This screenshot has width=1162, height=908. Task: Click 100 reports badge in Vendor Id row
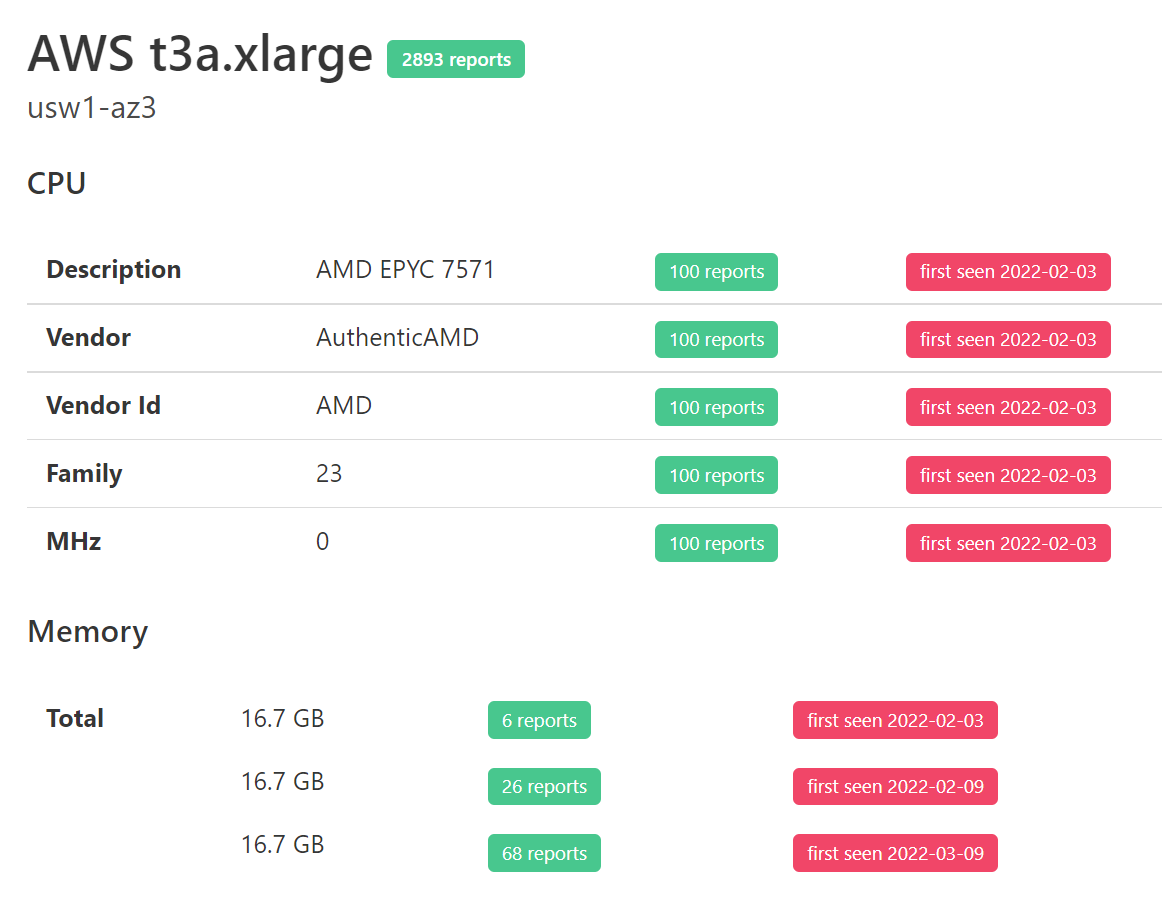(x=716, y=408)
